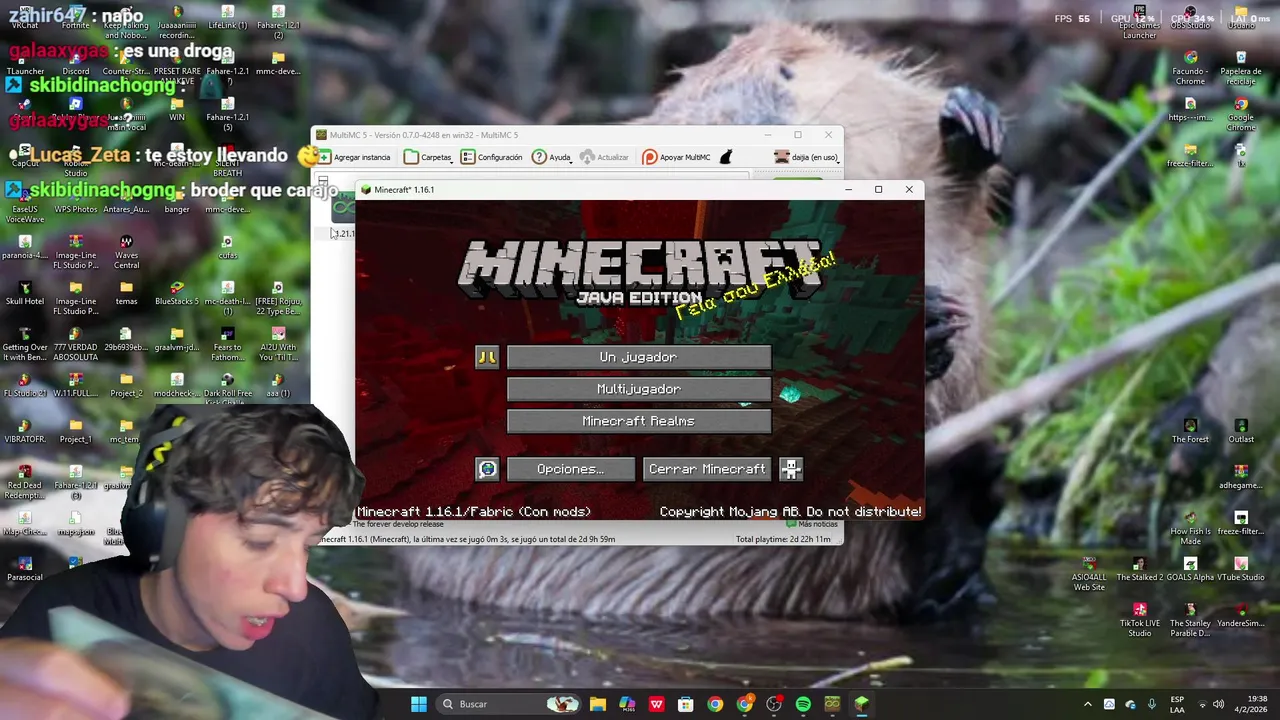
Task: Open the volume tray icon
Action: coord(1220,704)
